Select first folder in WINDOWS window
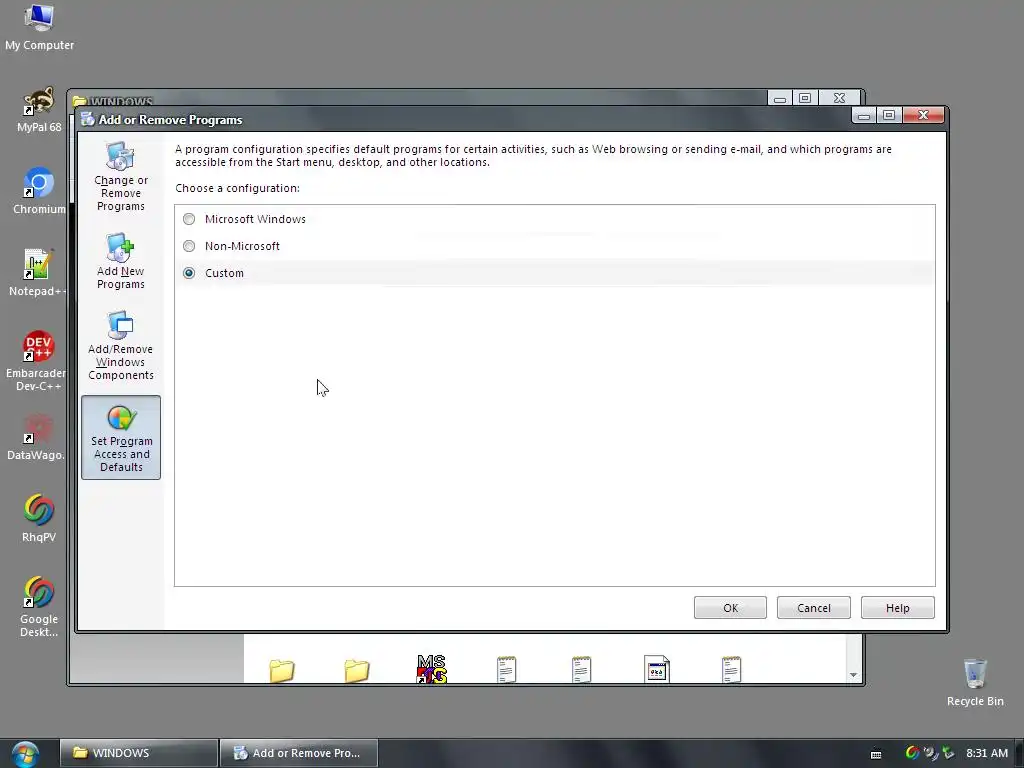The image size is (1024, 768). pos(282,670)
